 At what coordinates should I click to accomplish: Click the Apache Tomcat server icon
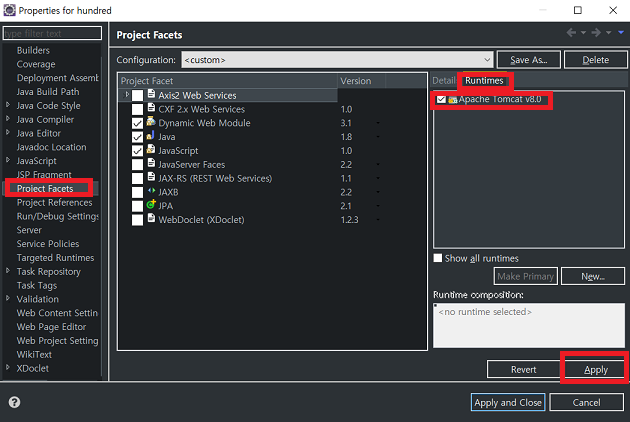click(x=453, y=100)
